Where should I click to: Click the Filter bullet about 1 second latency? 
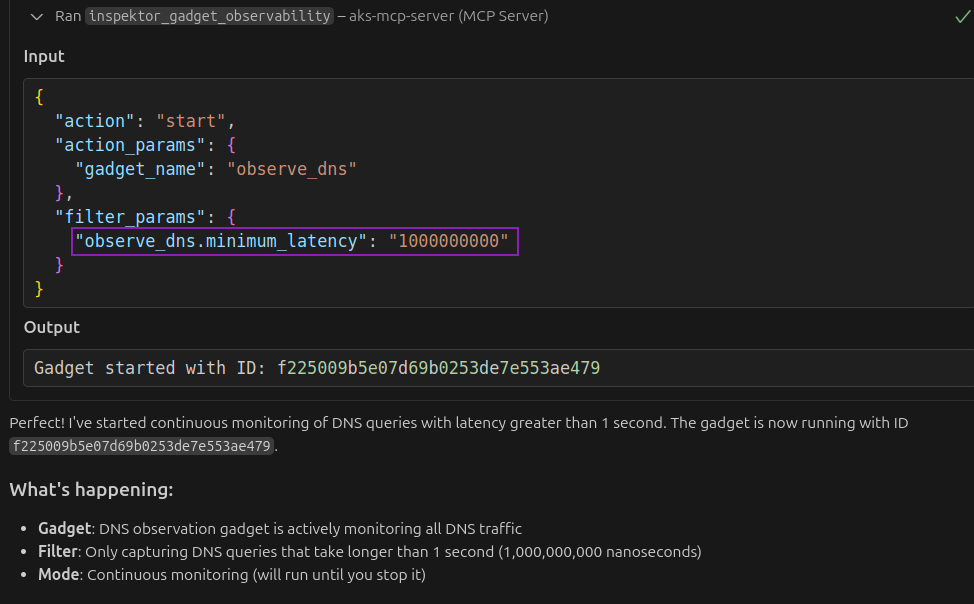370,552
